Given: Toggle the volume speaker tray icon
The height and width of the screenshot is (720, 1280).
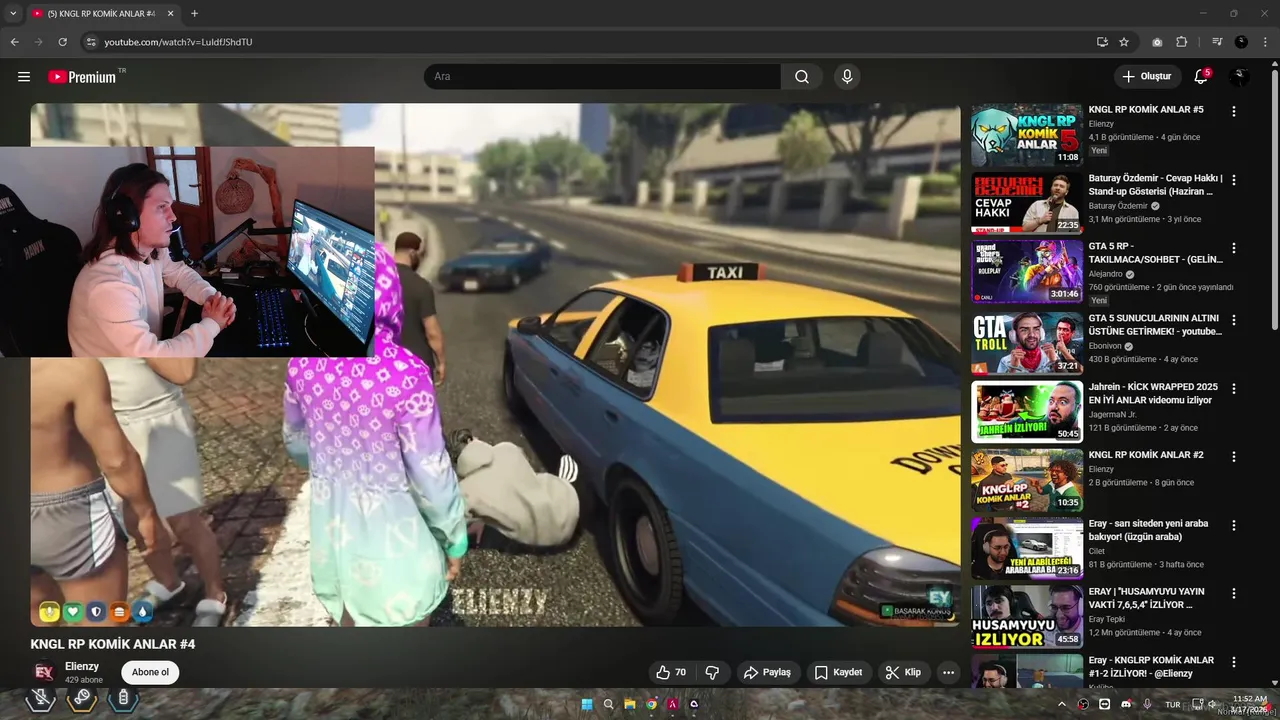Looking at the screenshot, I should 1211,704.
